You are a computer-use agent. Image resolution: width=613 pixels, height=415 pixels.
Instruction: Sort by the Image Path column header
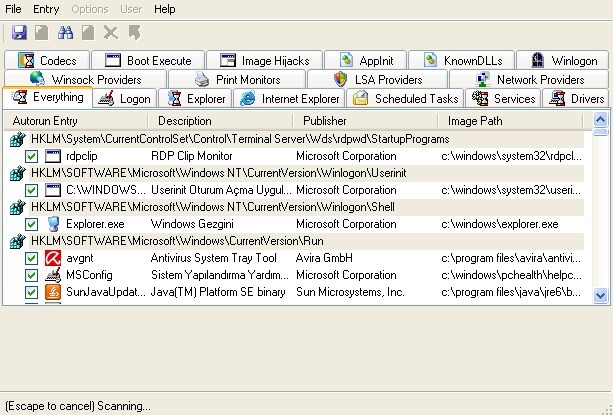tap(510, 121)
